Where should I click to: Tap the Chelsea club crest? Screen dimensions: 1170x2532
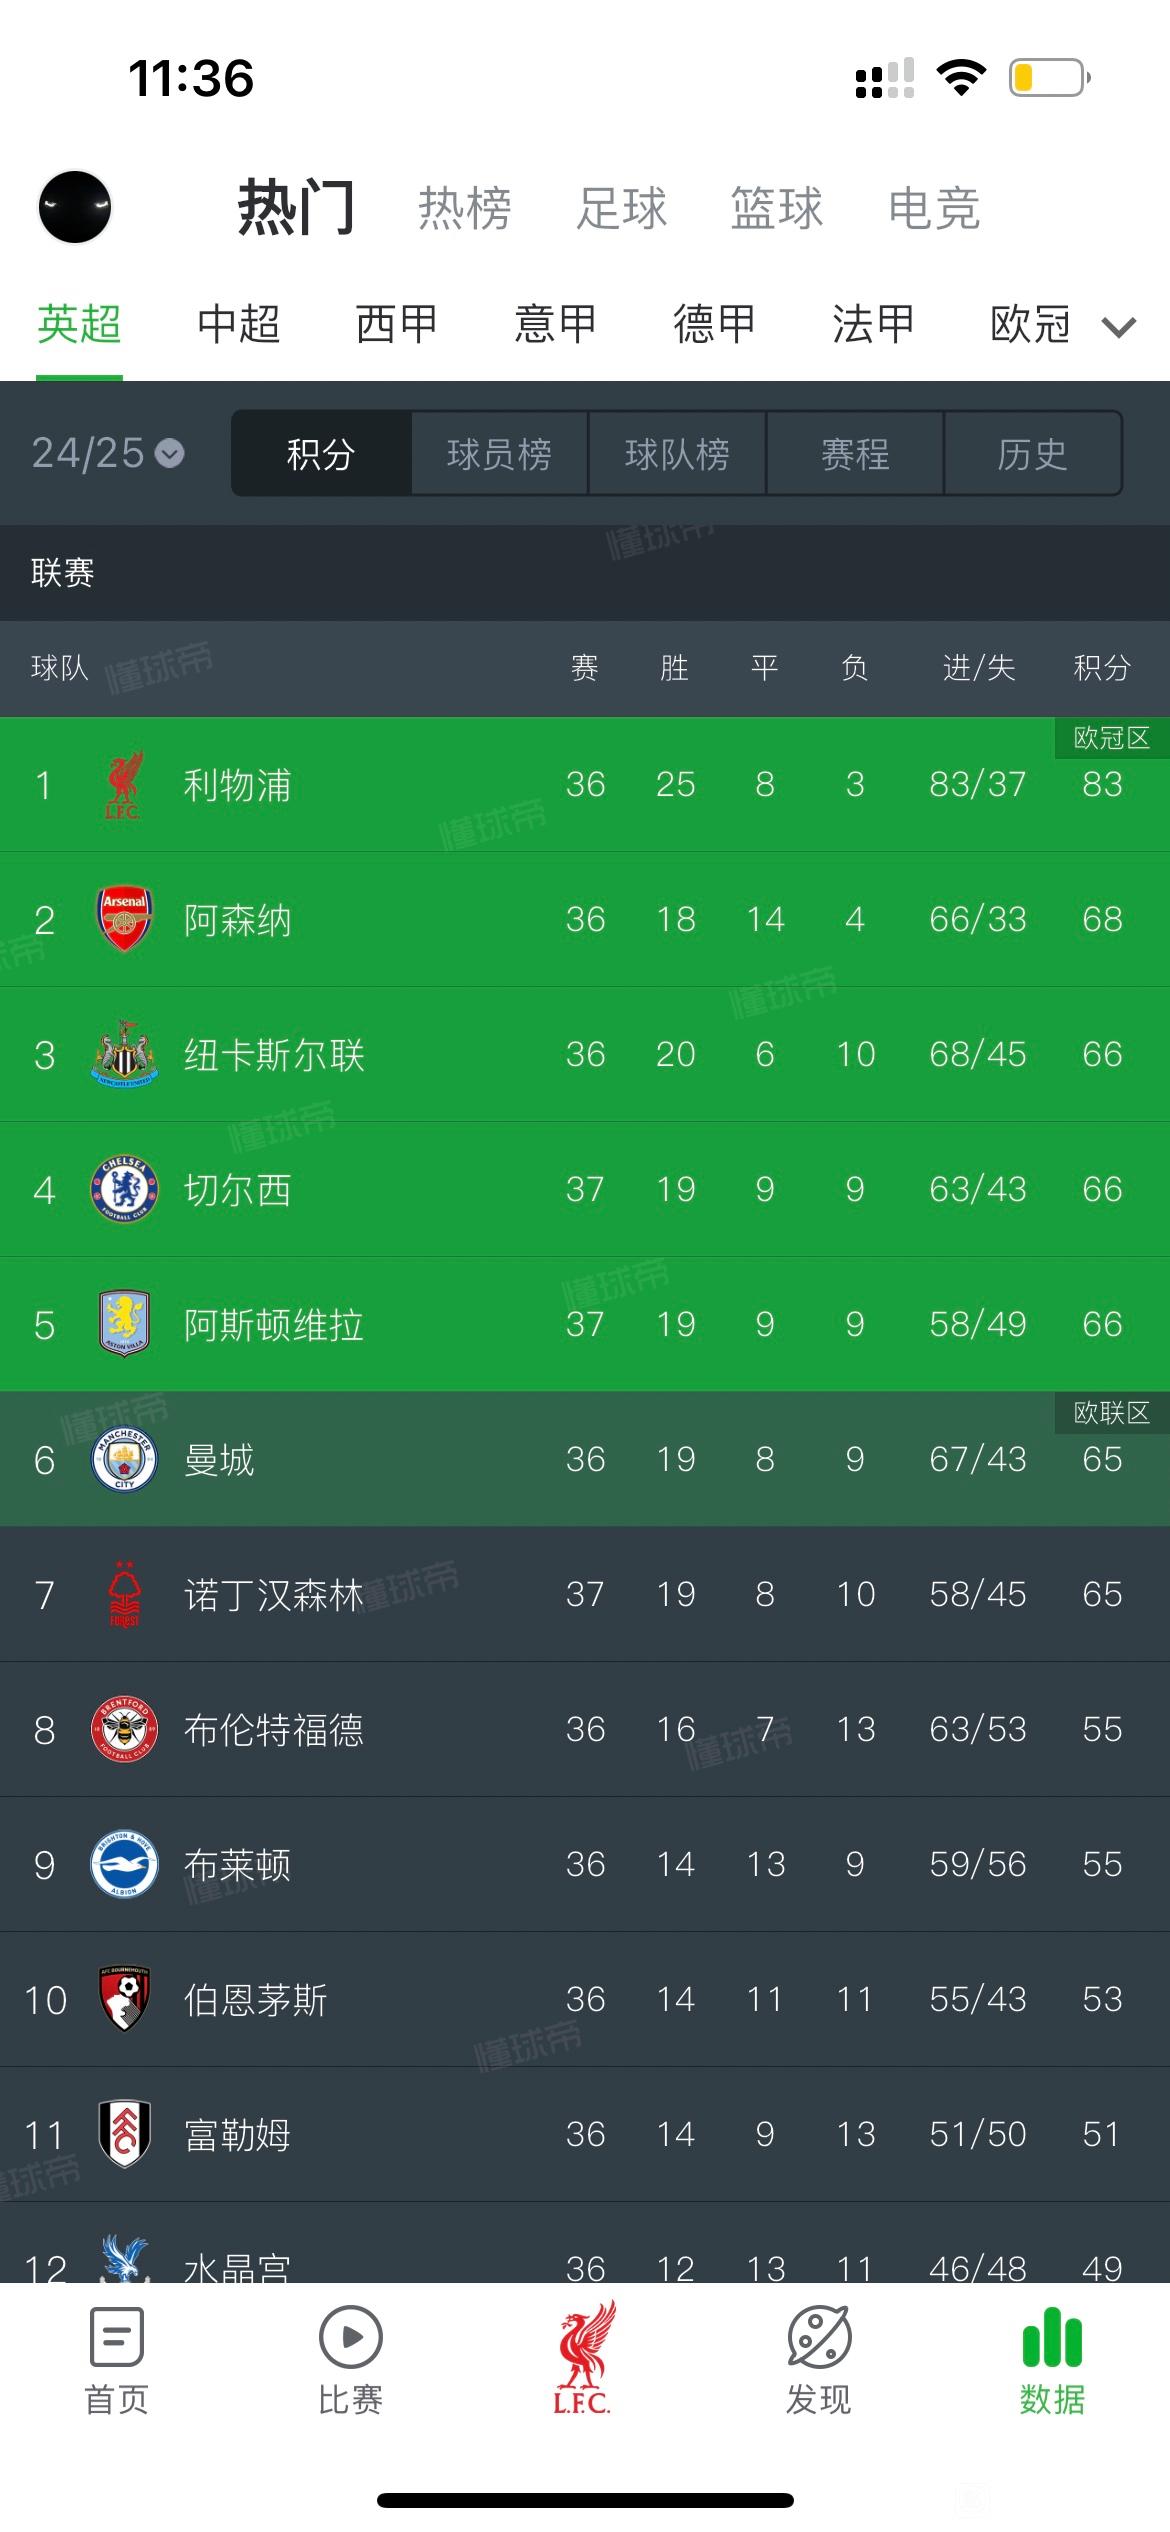pyautogui.click(x=124, y=1189)
